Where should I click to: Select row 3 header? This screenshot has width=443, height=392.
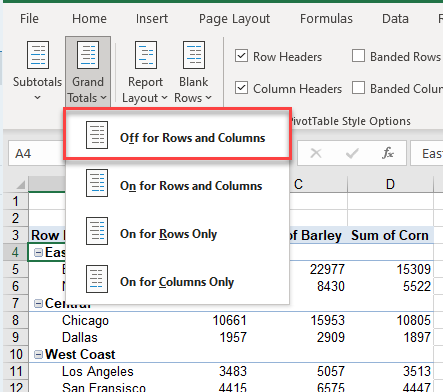15,235
